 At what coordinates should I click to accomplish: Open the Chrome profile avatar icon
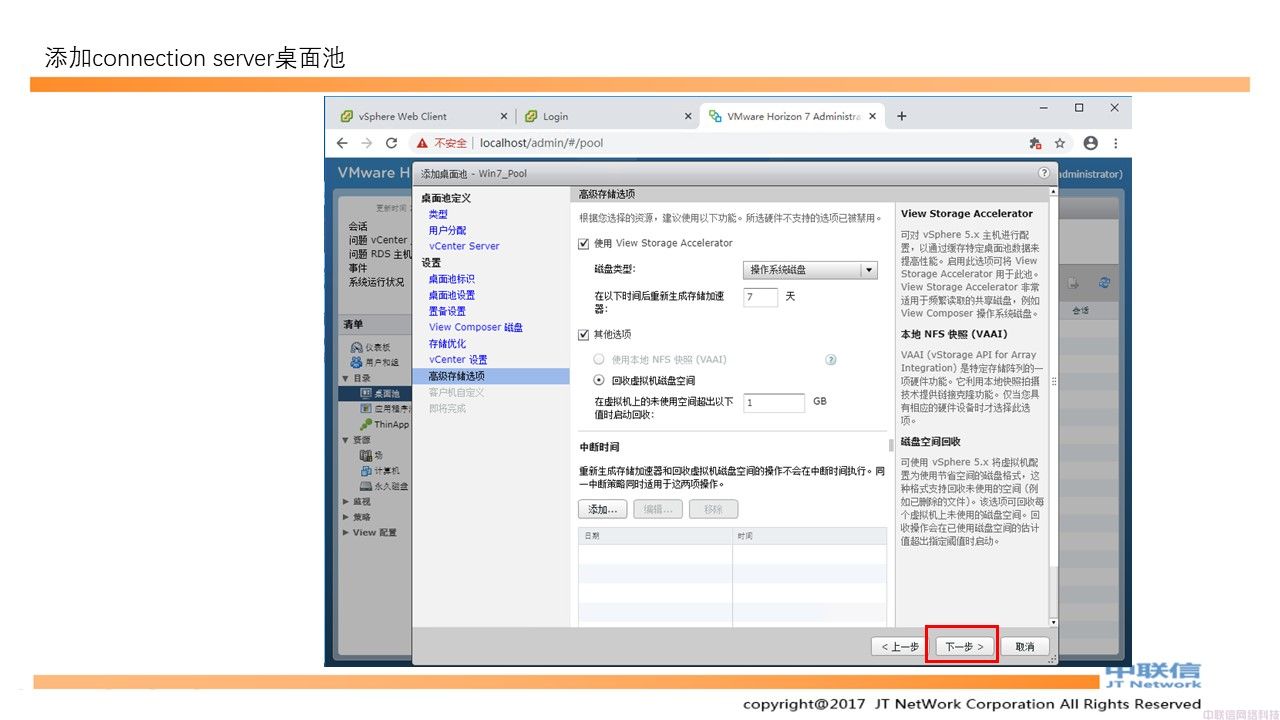pos(1090,143)
